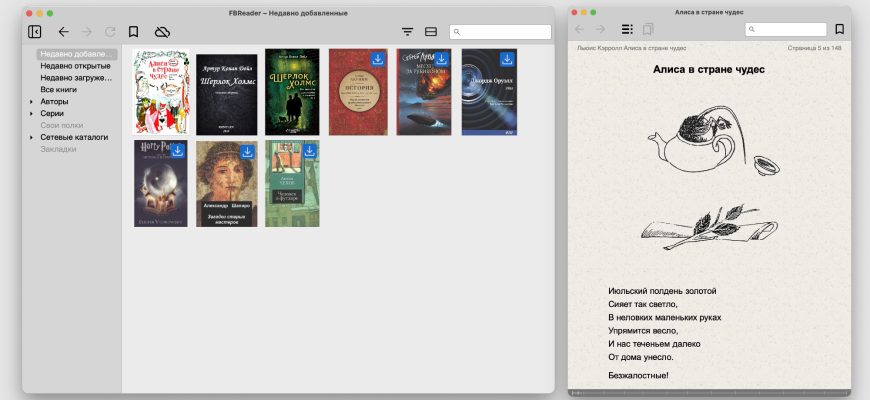Screen dimensions: 870x400
Task: Open bookmarks from the library toolbar
Action: click(x=133, y=32)
